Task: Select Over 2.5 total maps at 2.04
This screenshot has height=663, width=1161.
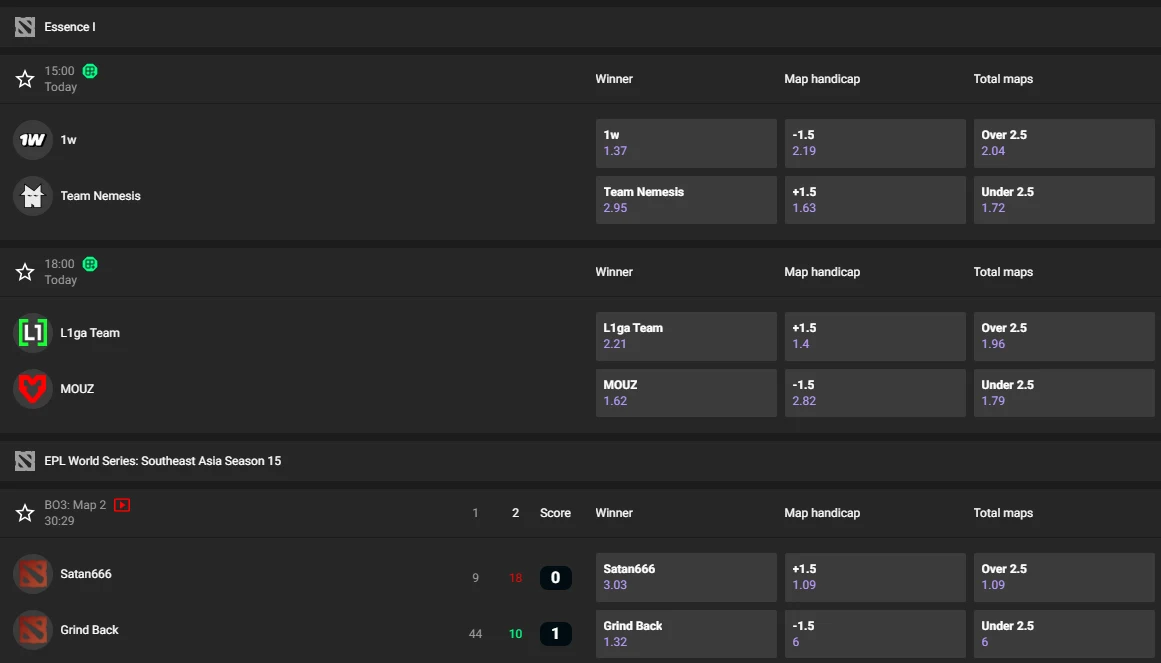Action: tap(1064, 143)
